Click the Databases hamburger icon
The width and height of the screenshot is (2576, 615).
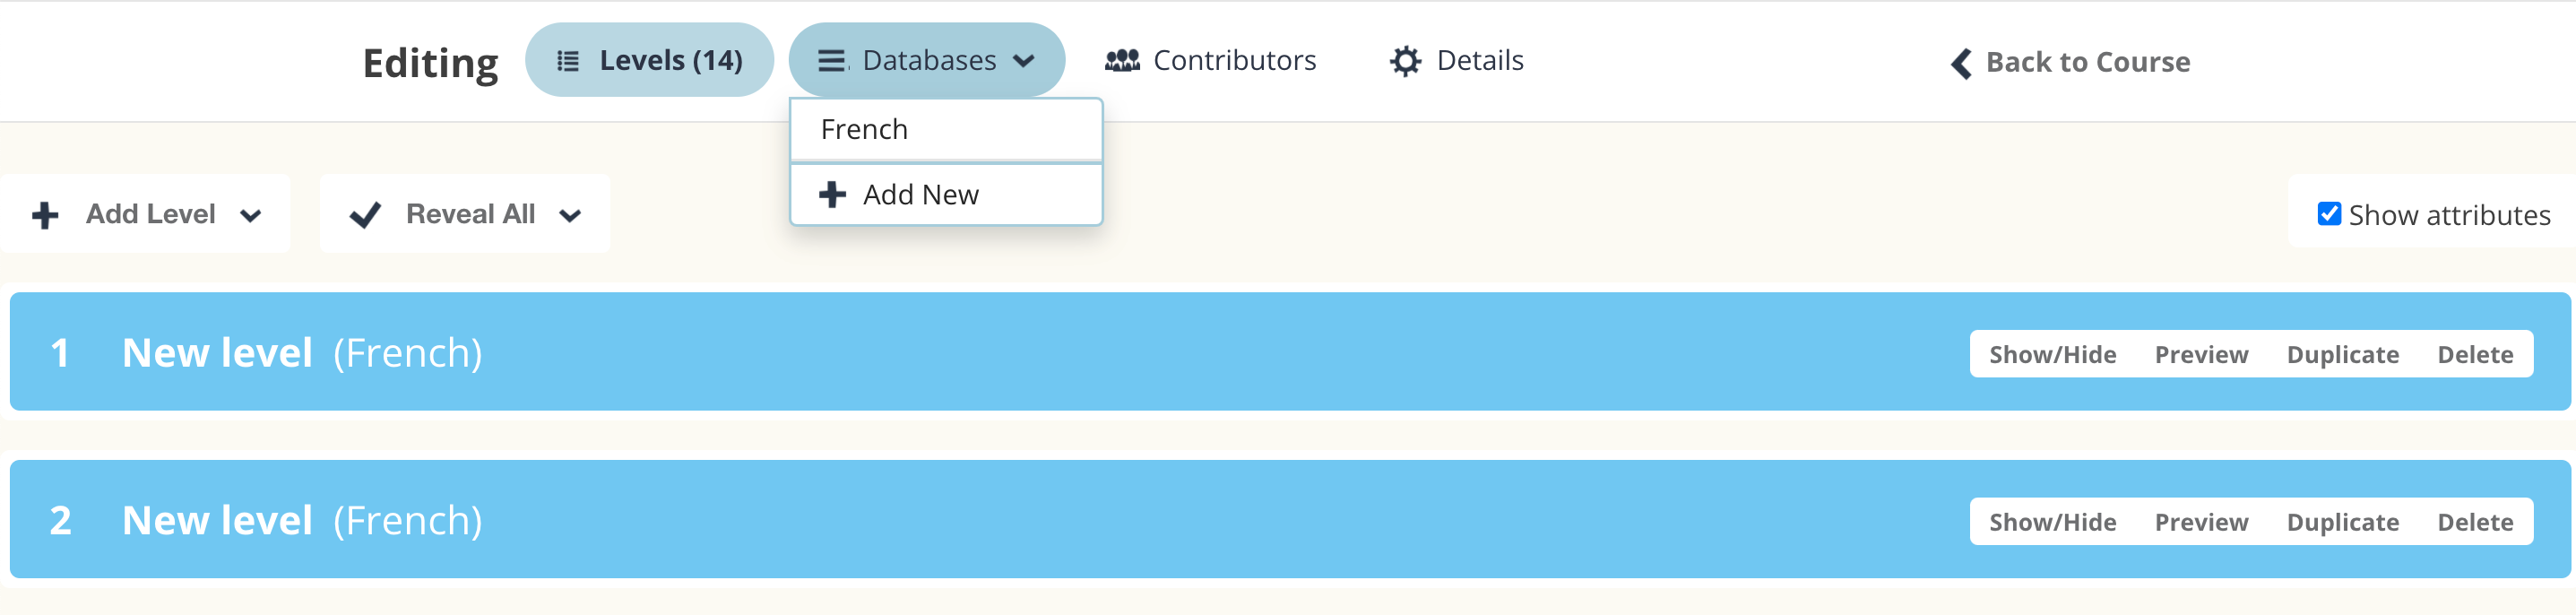click(x=832, y=62)
